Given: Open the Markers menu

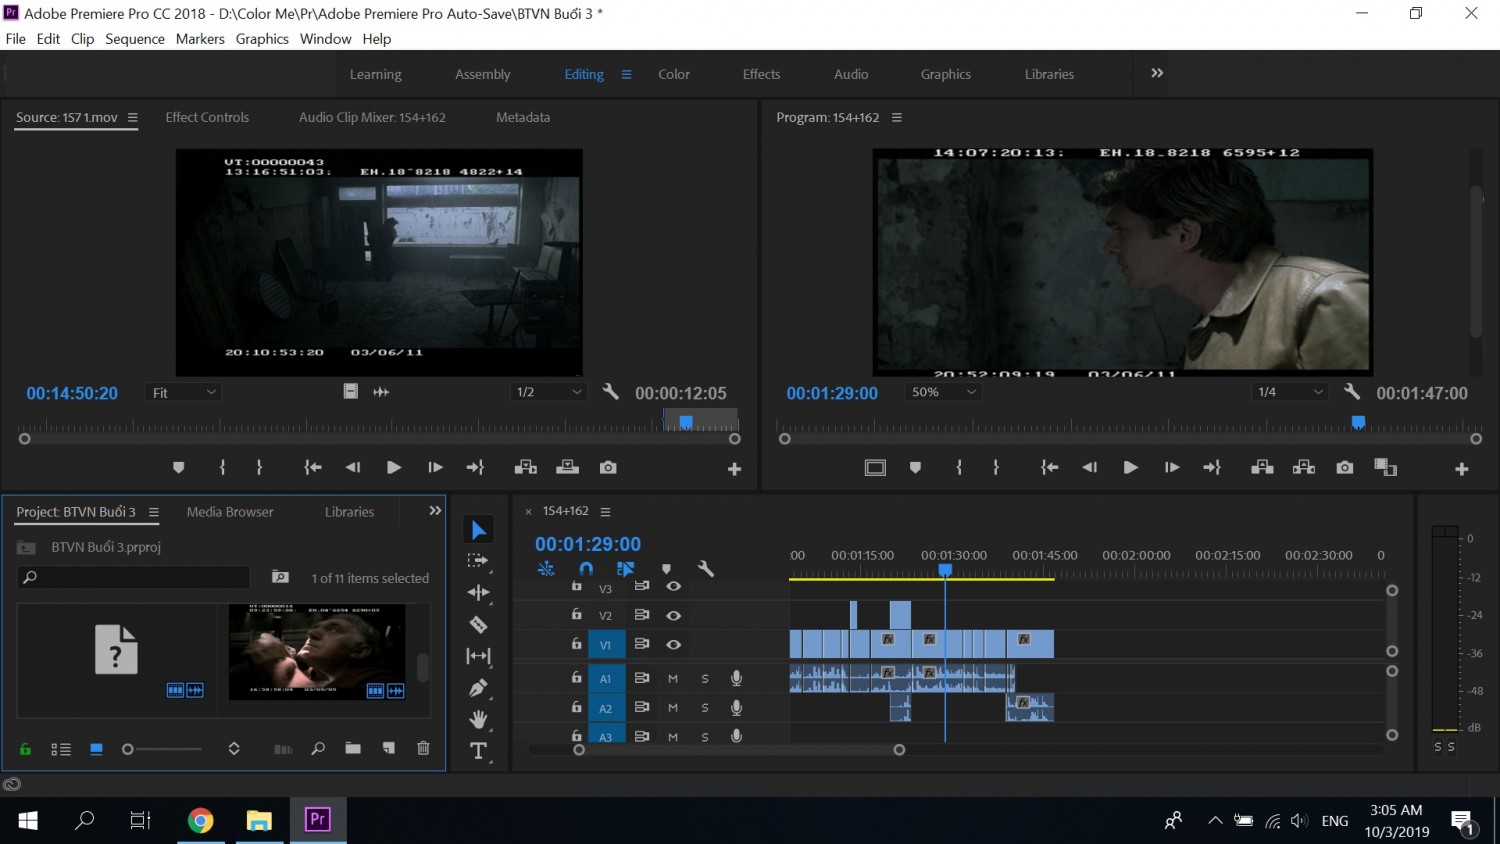Looking at the screenshot, I should tap(200, 39).
